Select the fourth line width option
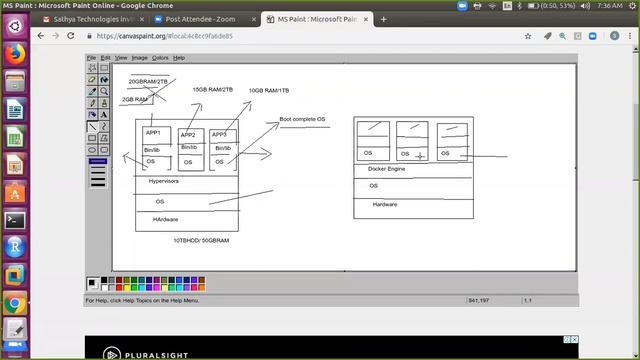 (98, 179)
